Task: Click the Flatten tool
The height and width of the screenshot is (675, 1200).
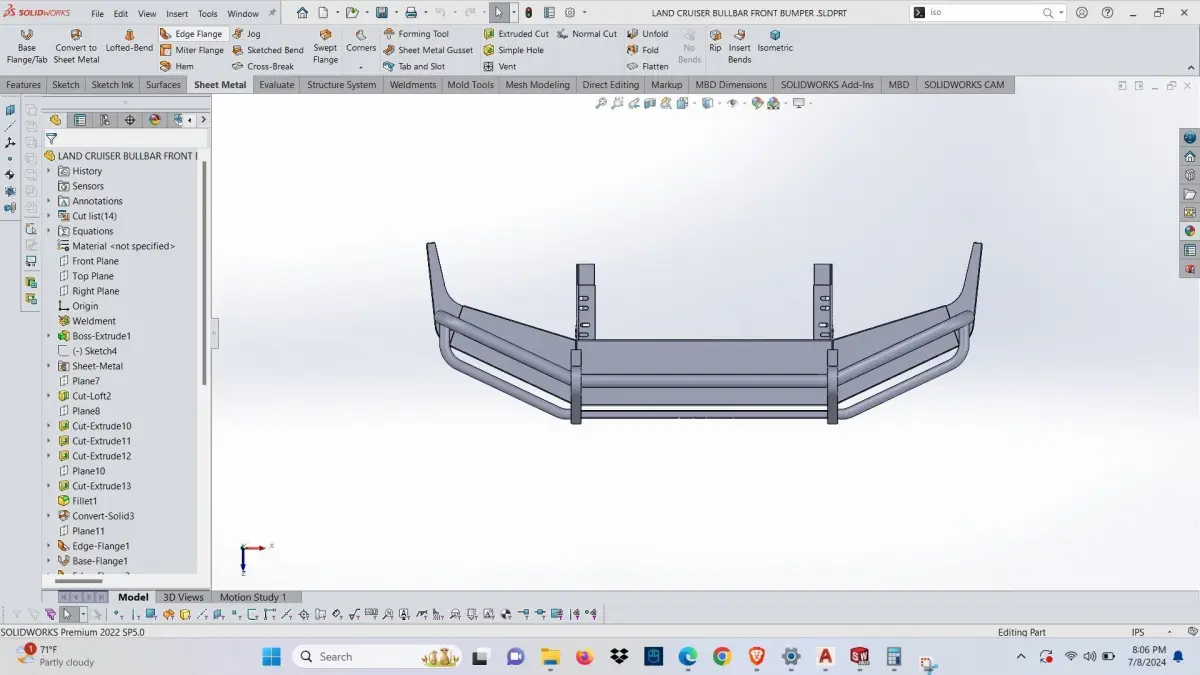Action: point(647,66)
